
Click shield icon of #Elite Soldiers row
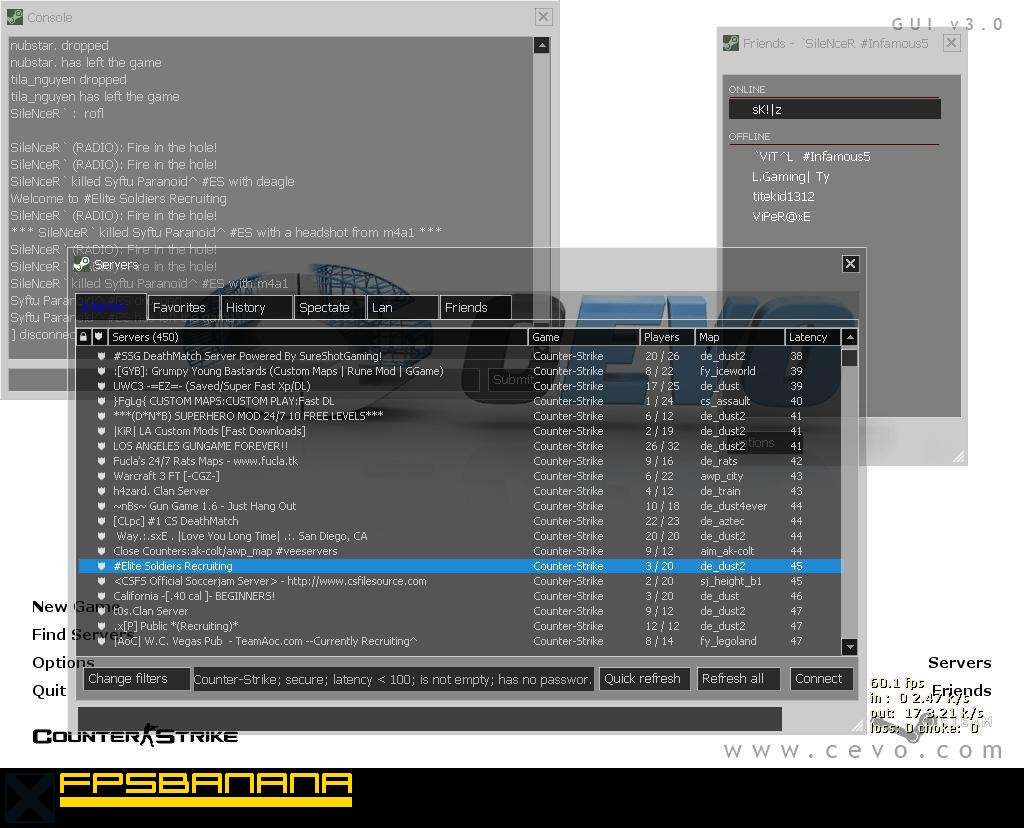(101, 566)
